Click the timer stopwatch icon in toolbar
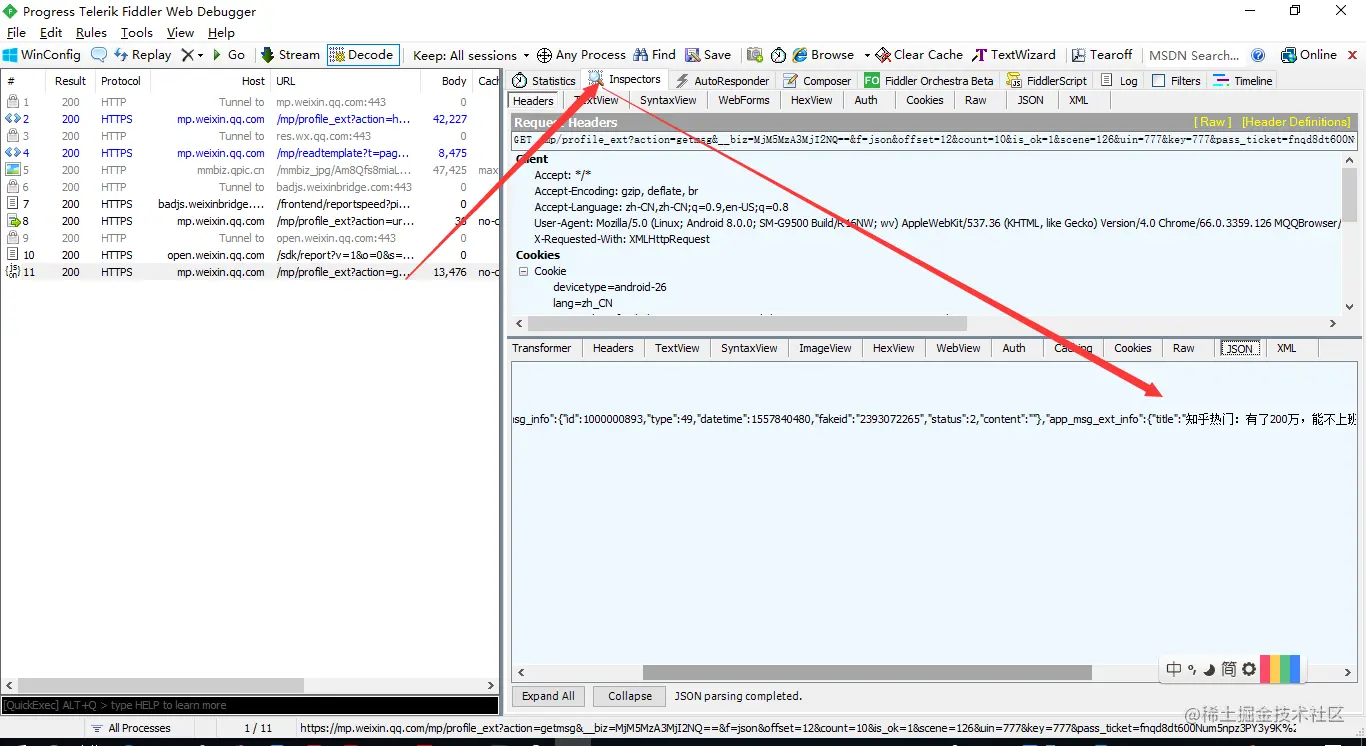1366x746 pixels. pos(778,55)
